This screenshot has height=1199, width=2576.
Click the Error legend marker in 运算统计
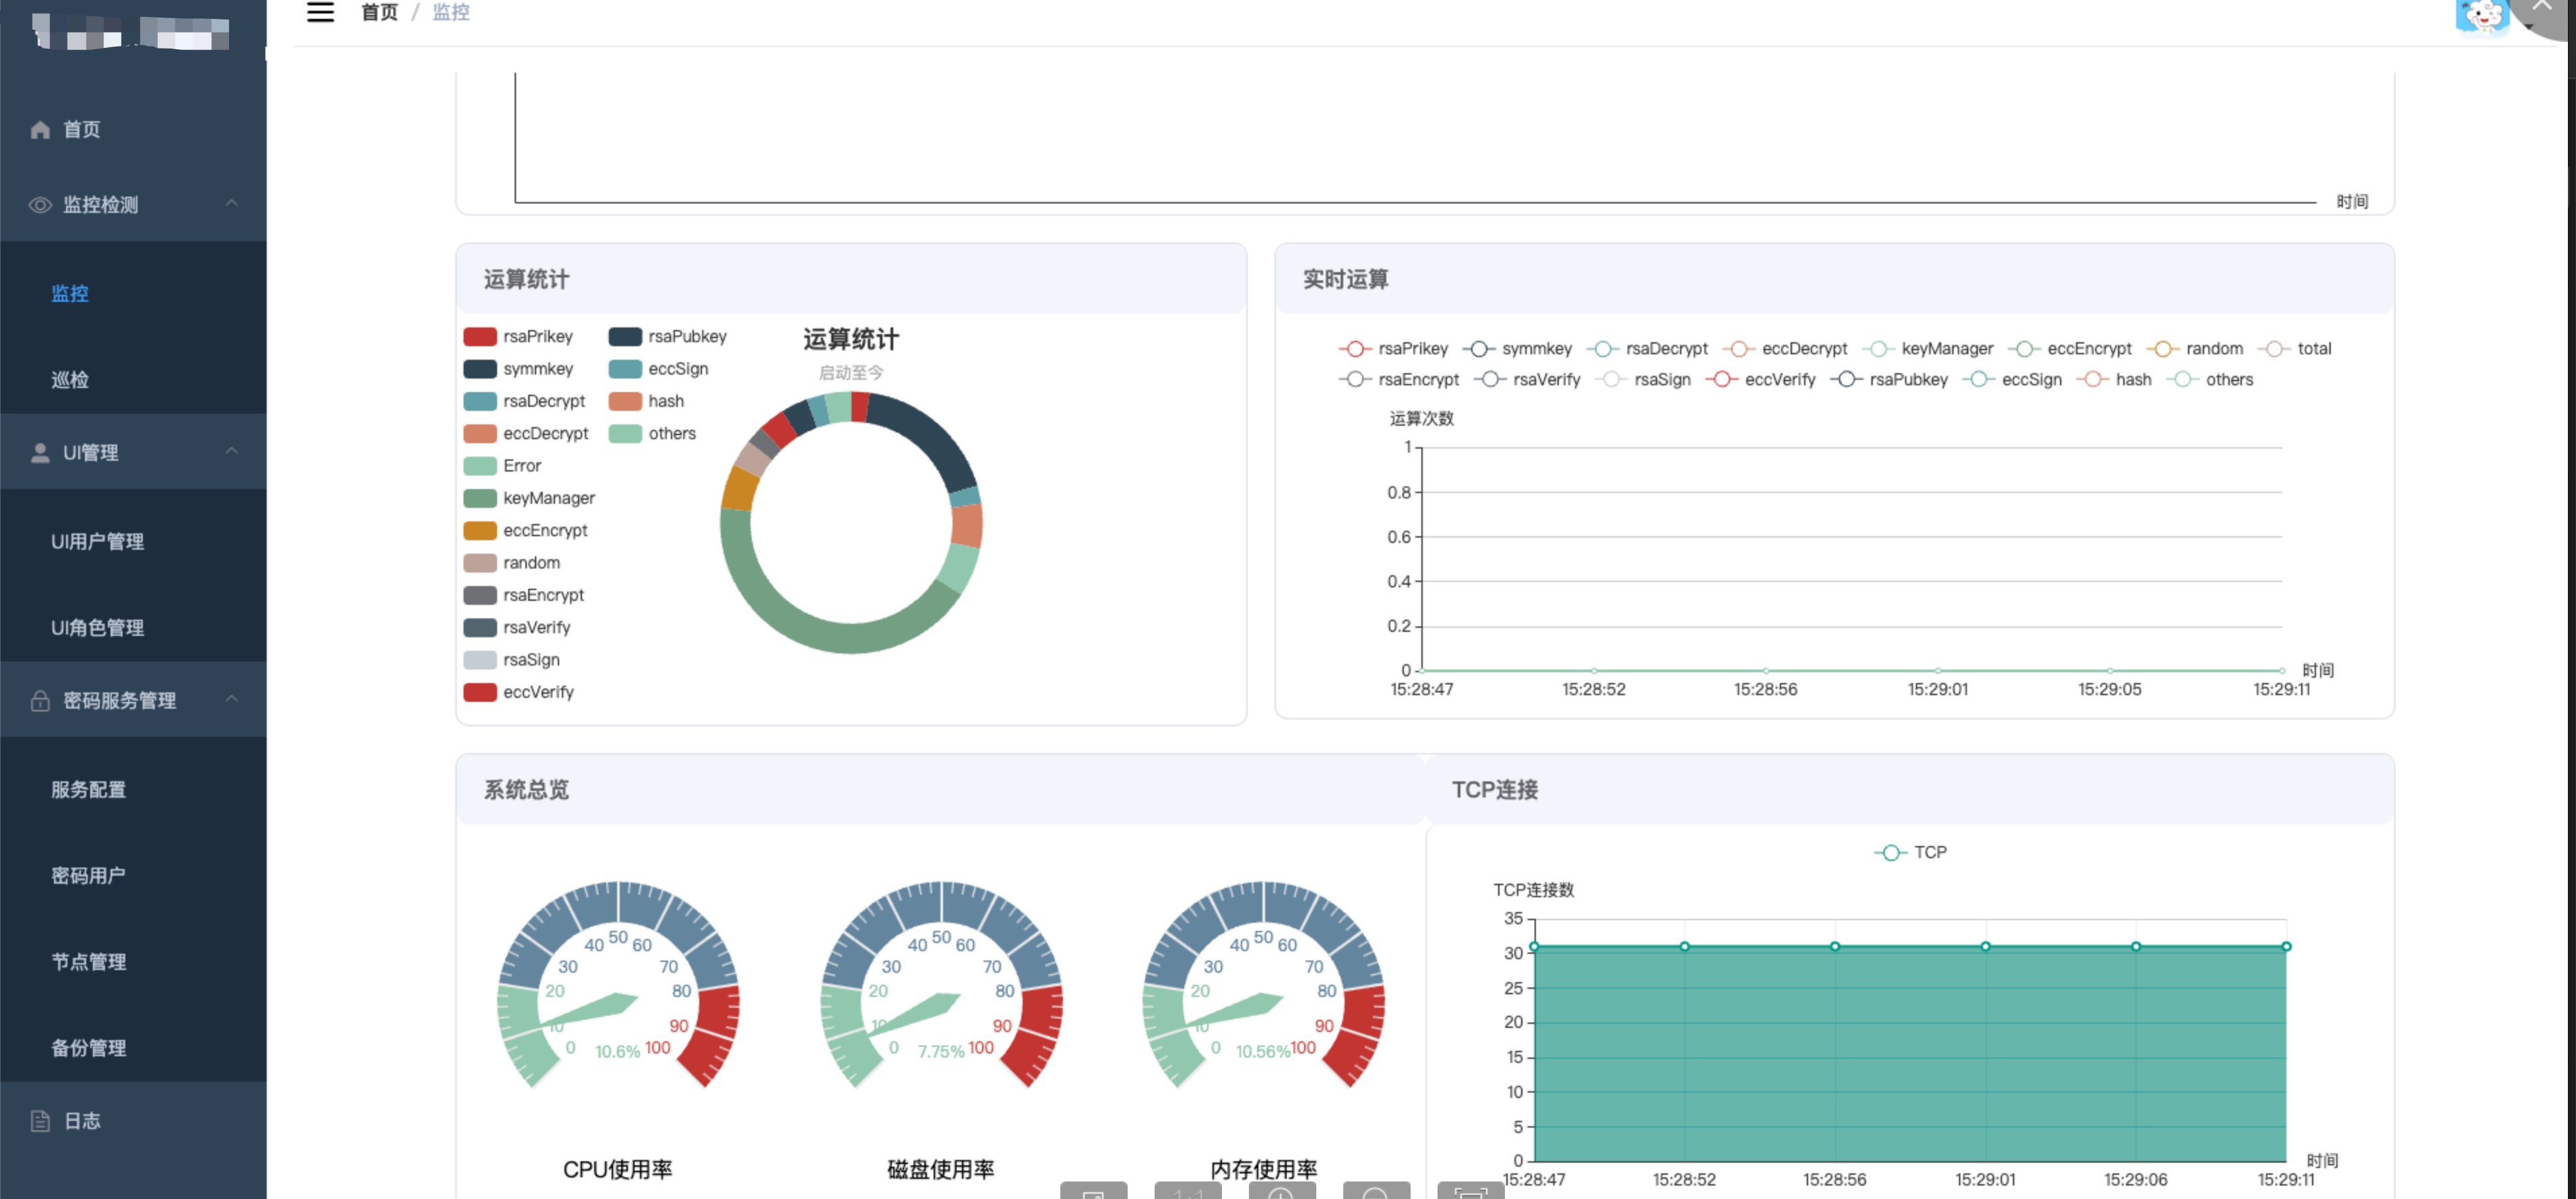click(480, 466)
